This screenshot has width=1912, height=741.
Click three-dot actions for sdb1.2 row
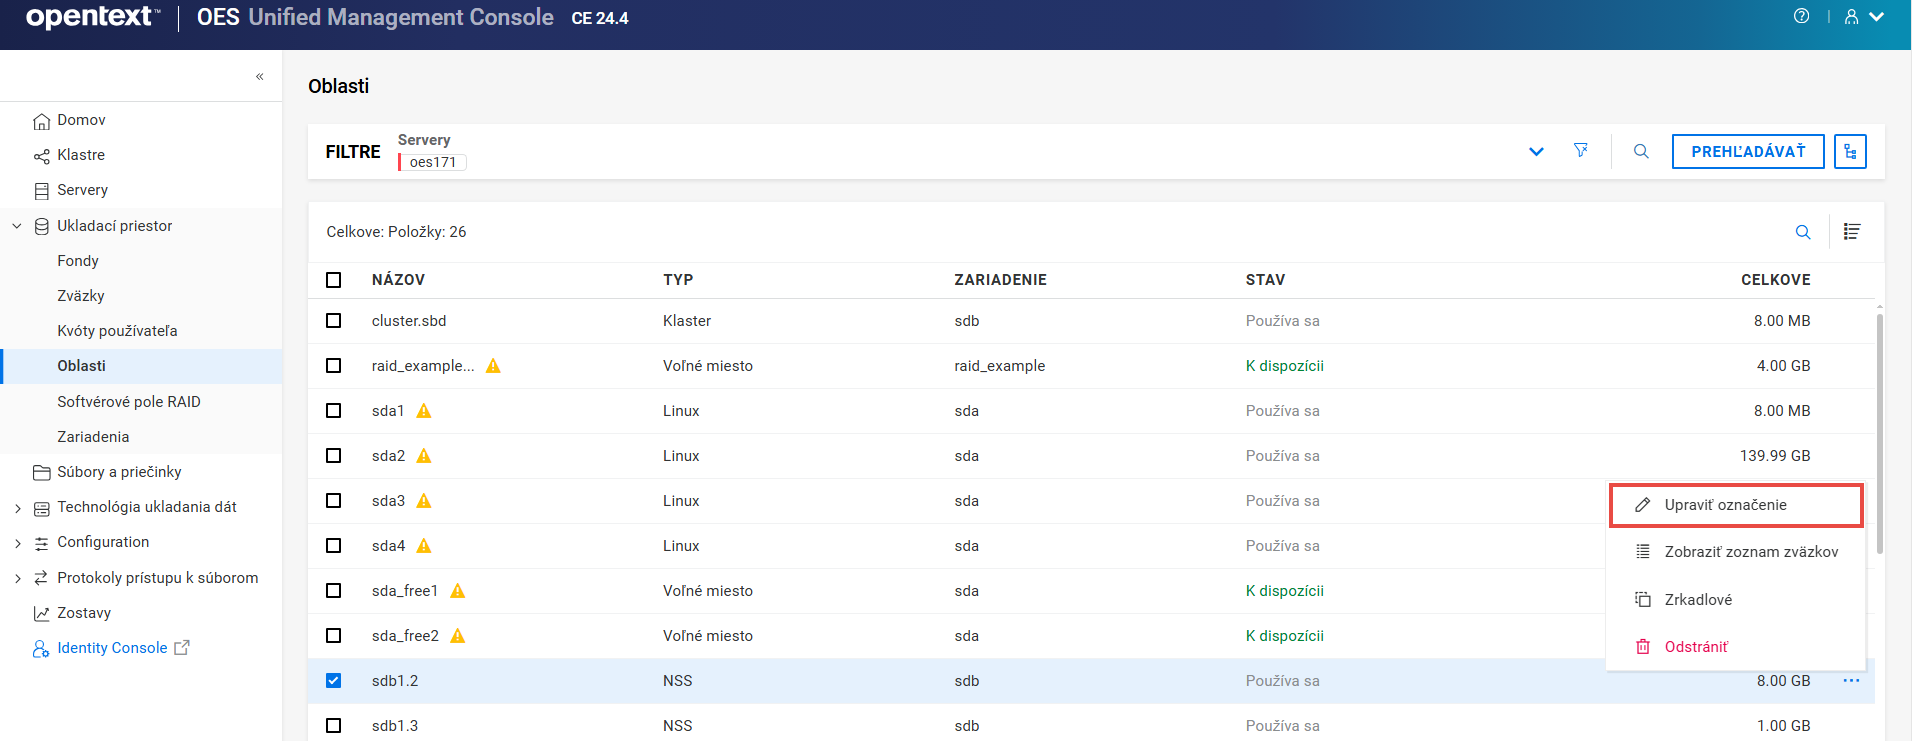[1851, 681]
